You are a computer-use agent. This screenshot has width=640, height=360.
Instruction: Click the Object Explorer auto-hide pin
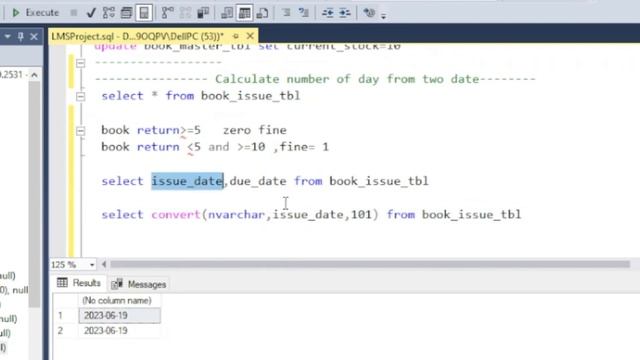click(x=20, y=37)
